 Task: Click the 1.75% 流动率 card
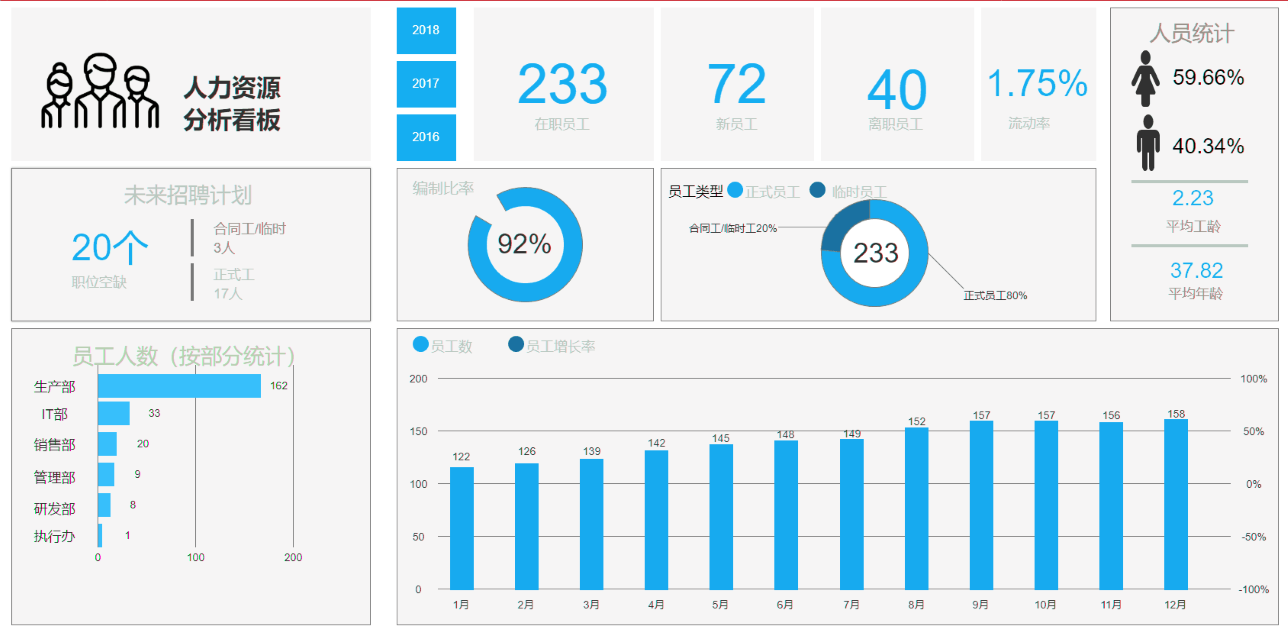click(1037, 85)
